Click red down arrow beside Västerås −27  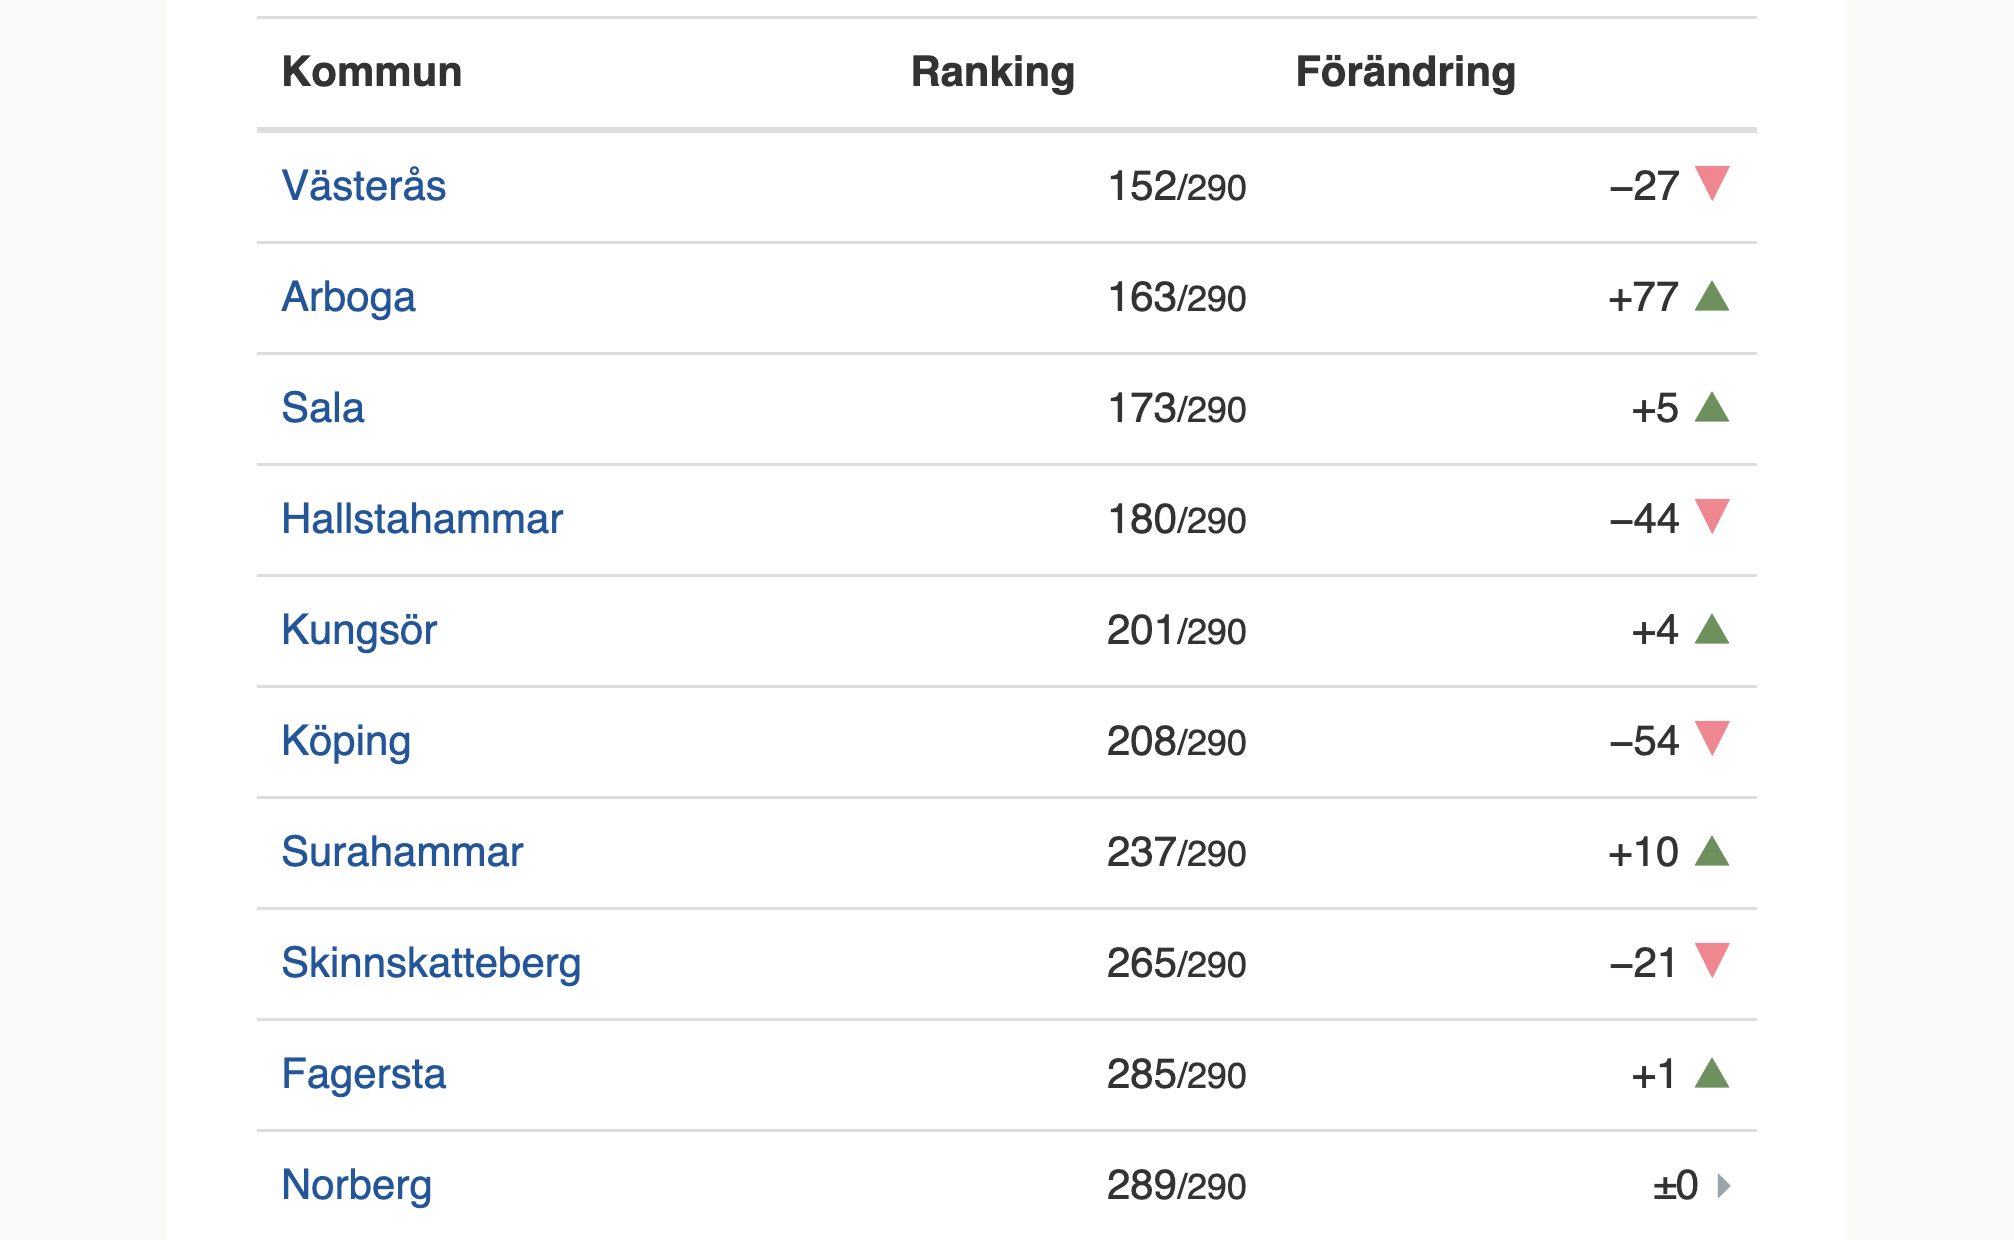click(1712, 183)
